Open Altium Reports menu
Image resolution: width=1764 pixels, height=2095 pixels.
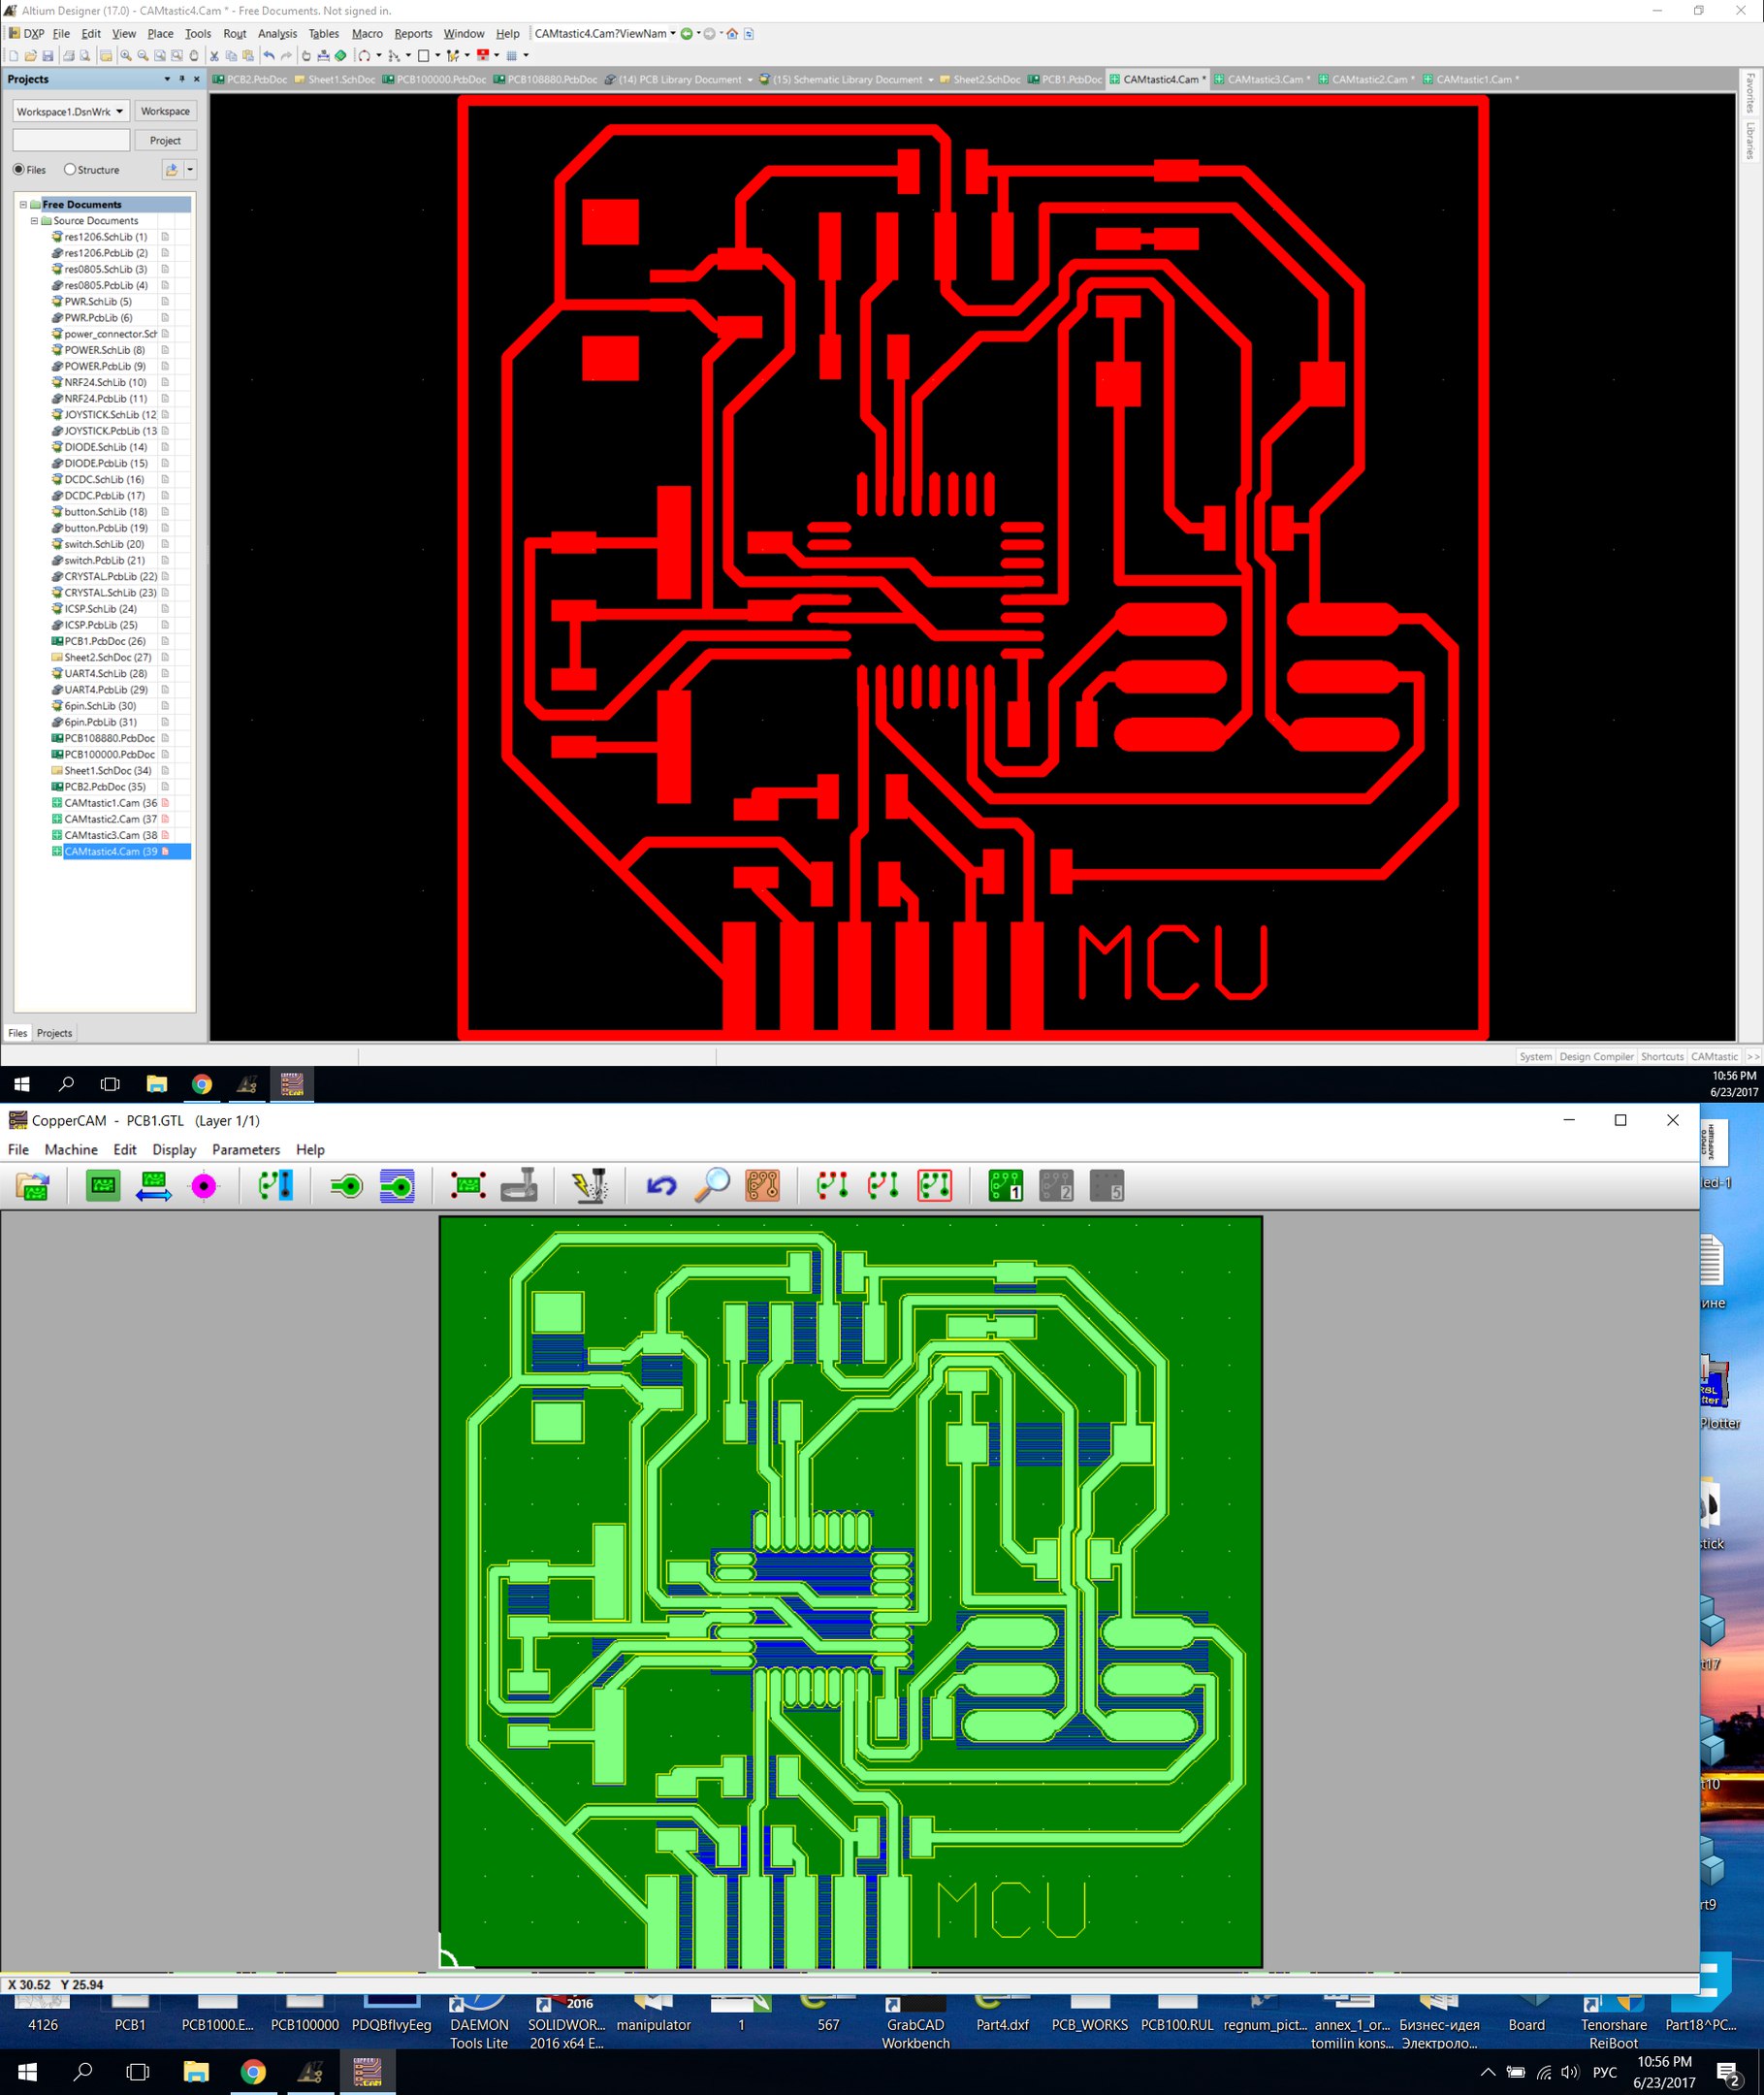tap(413, 34)
